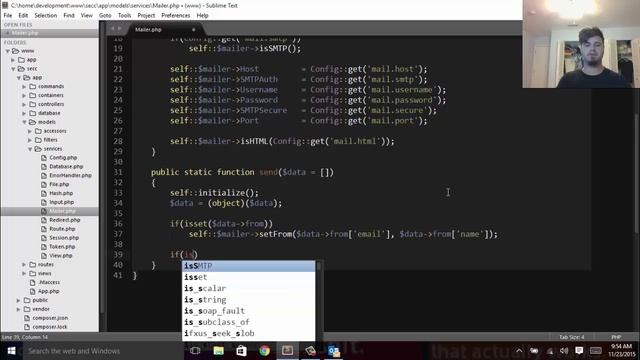This screenshot has height=360, width=640.
Task: Choose is_string autocomplete suggestion
Action: [249, 300]
